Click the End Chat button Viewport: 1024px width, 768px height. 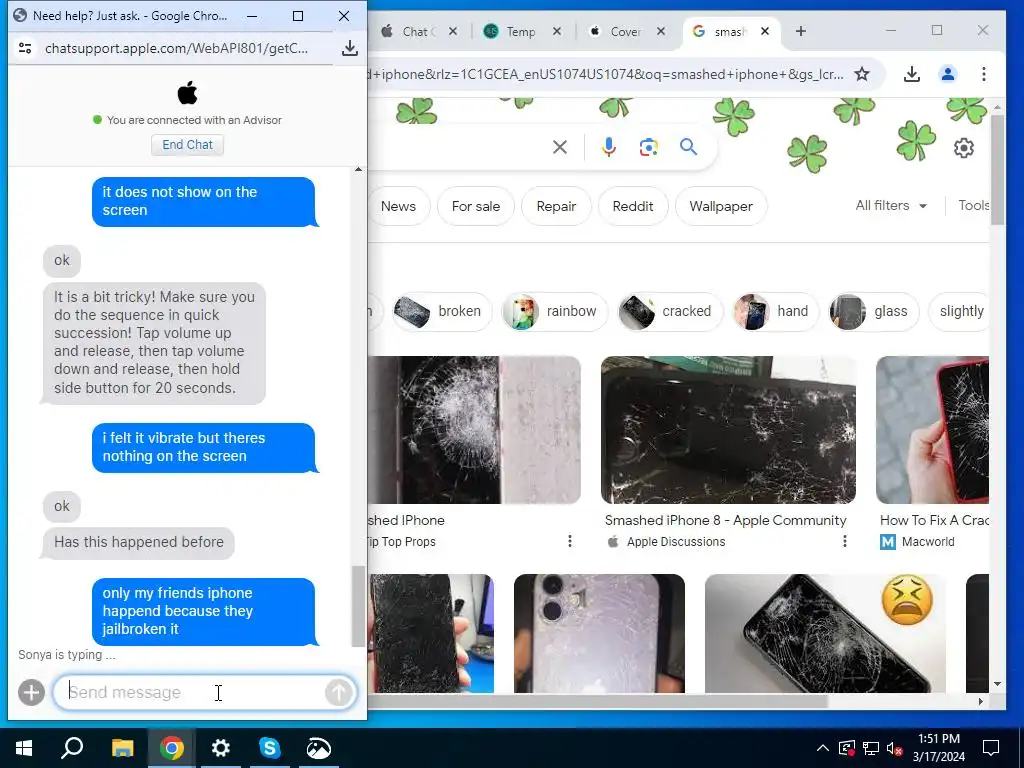(x=187, y=145)
